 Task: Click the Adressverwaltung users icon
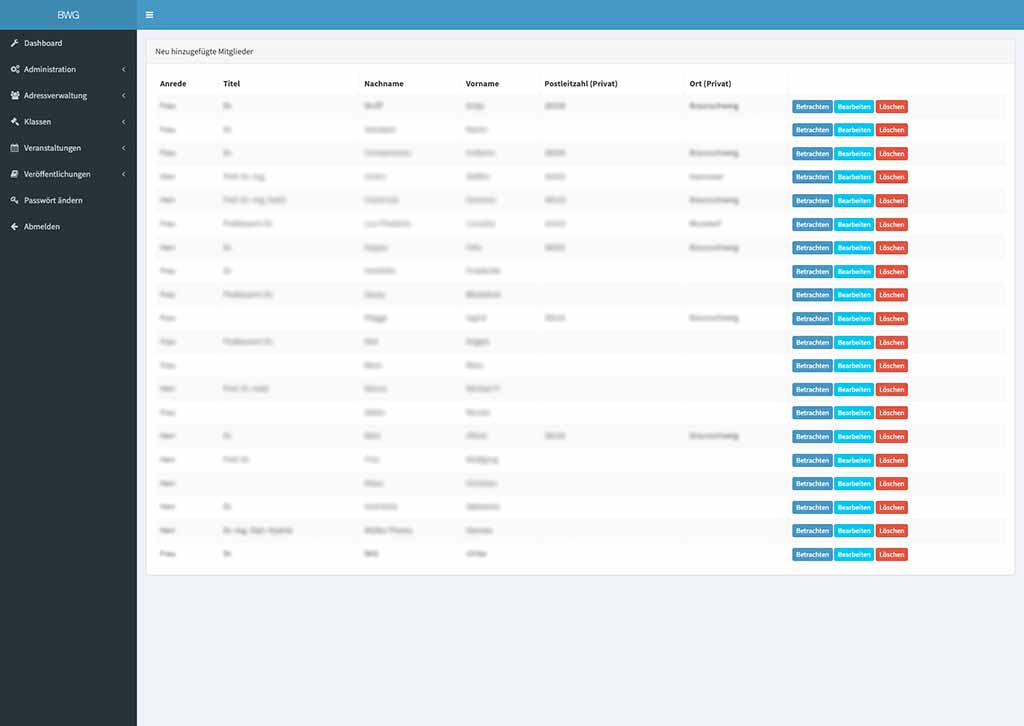pos(14,96)
